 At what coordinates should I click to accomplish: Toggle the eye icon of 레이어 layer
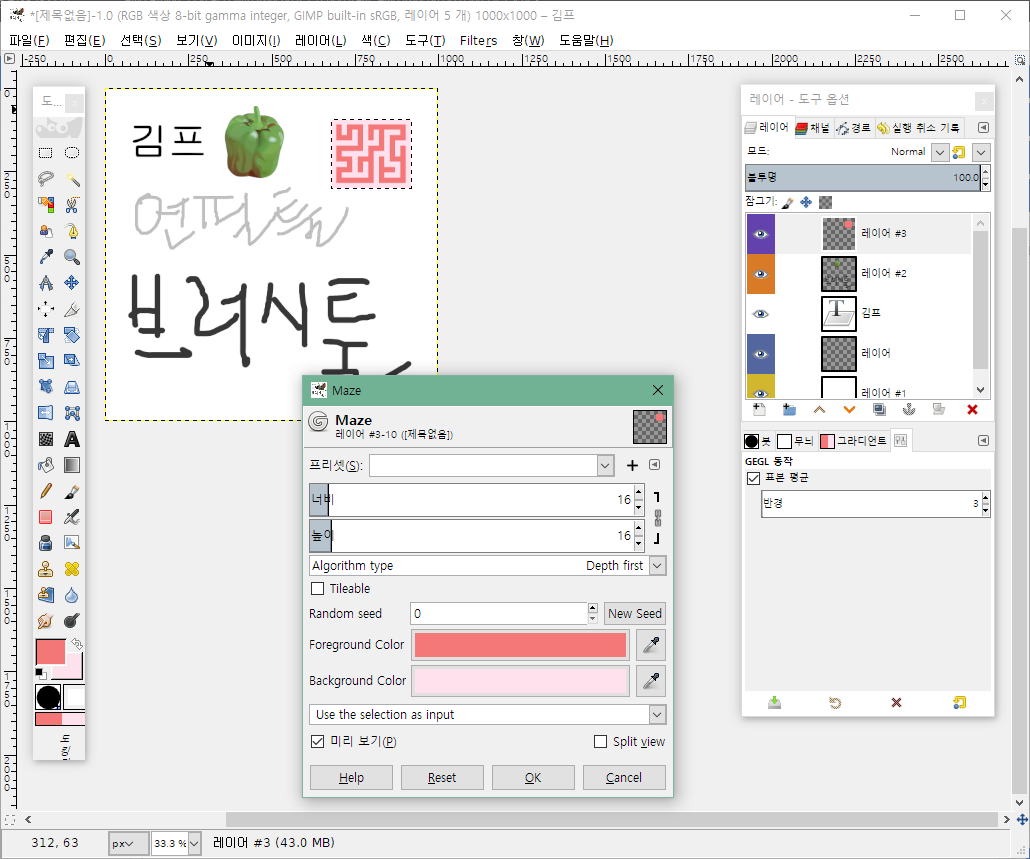coord(761,354)
